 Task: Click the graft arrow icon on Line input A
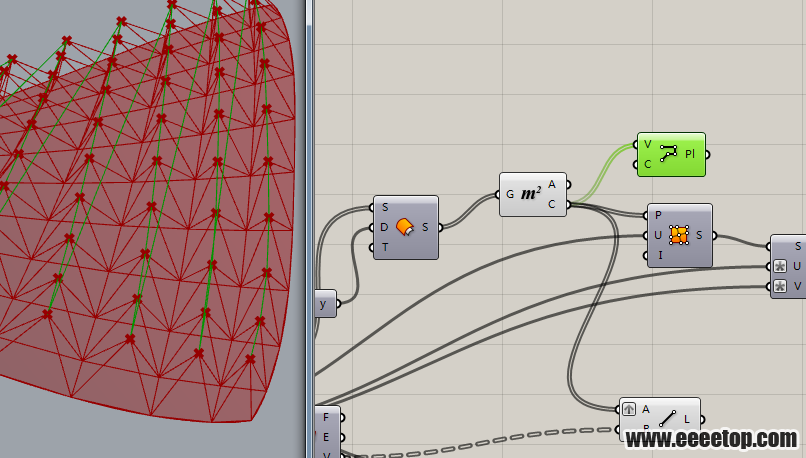(x=629, y=409)
